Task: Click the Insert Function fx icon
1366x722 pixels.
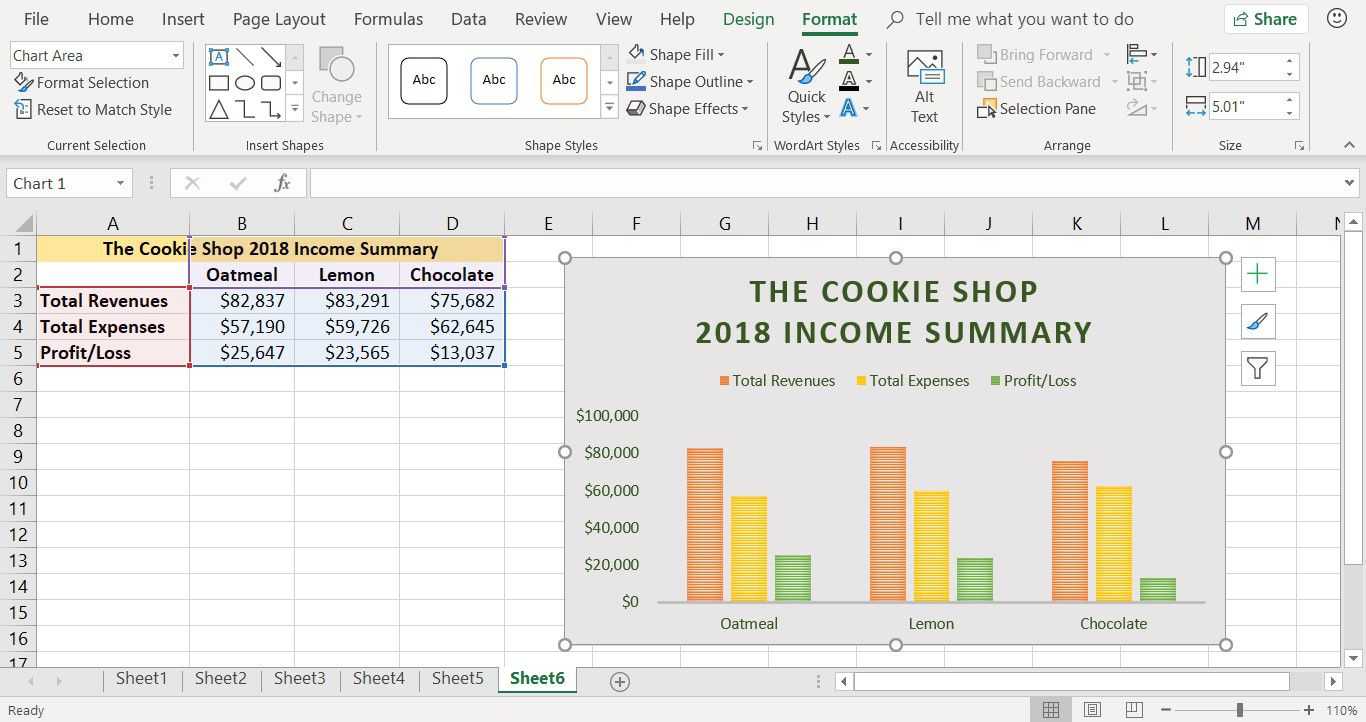Action: pos(282,183)
